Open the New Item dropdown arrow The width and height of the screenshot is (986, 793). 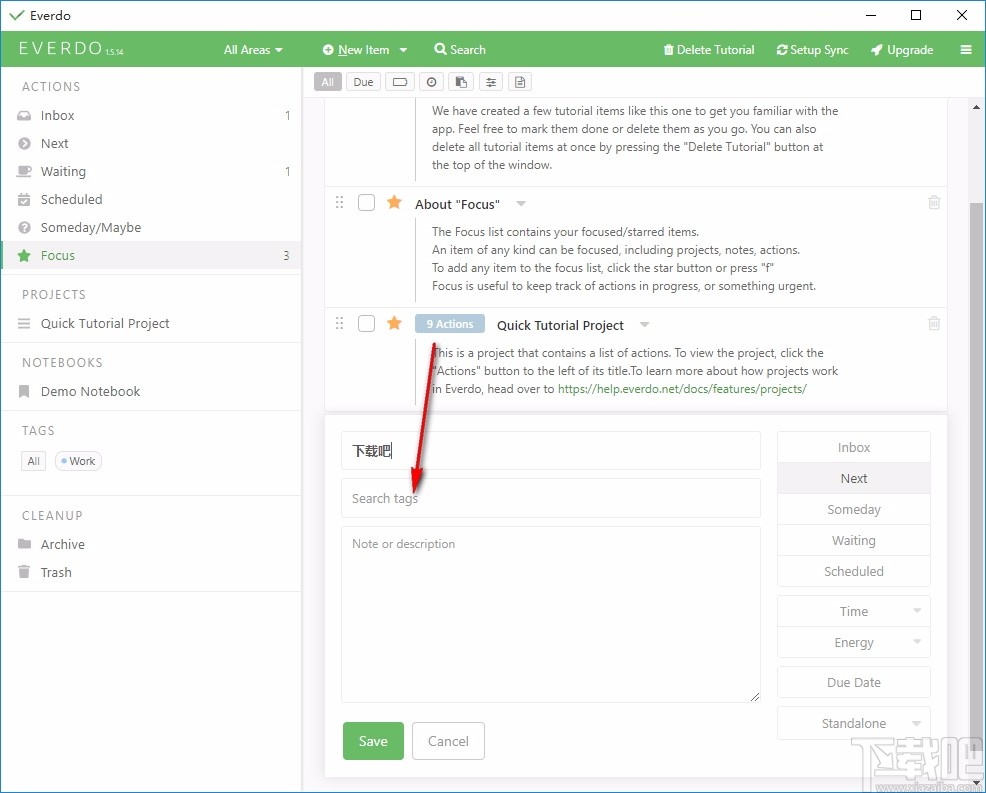(403, 50)
